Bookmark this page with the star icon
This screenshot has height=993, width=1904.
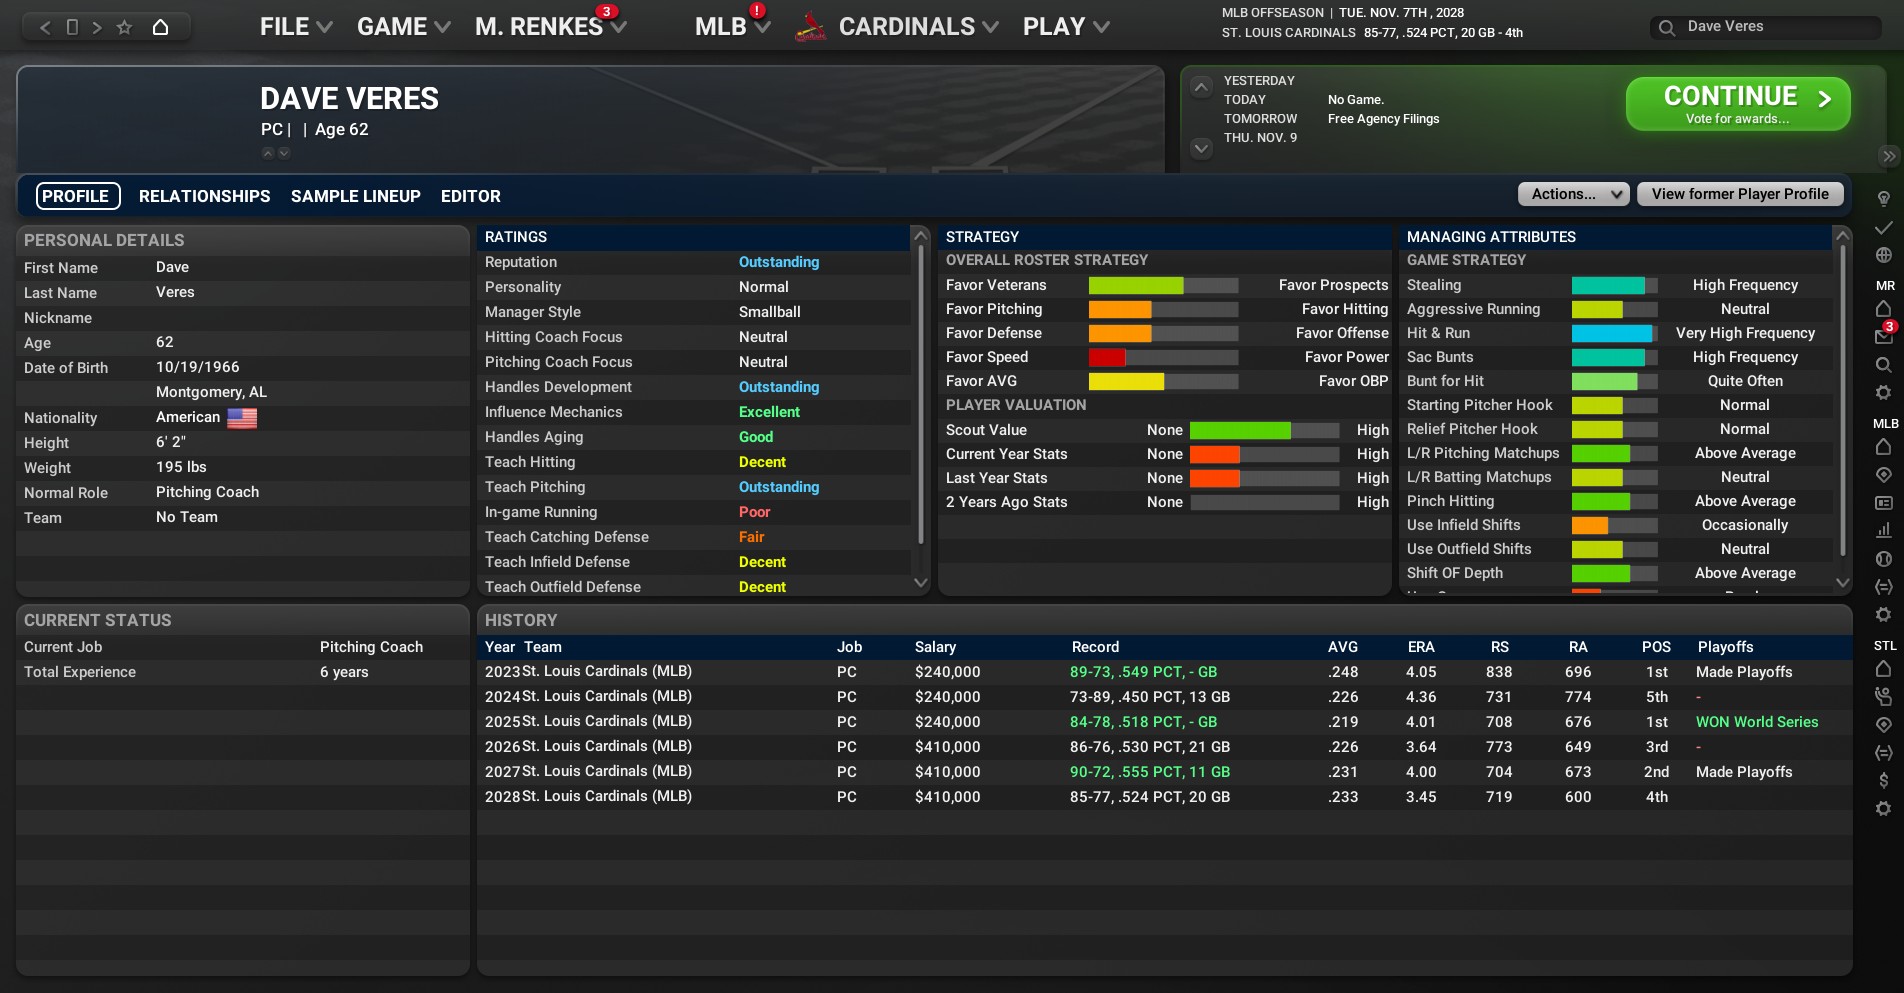(124, 27)
